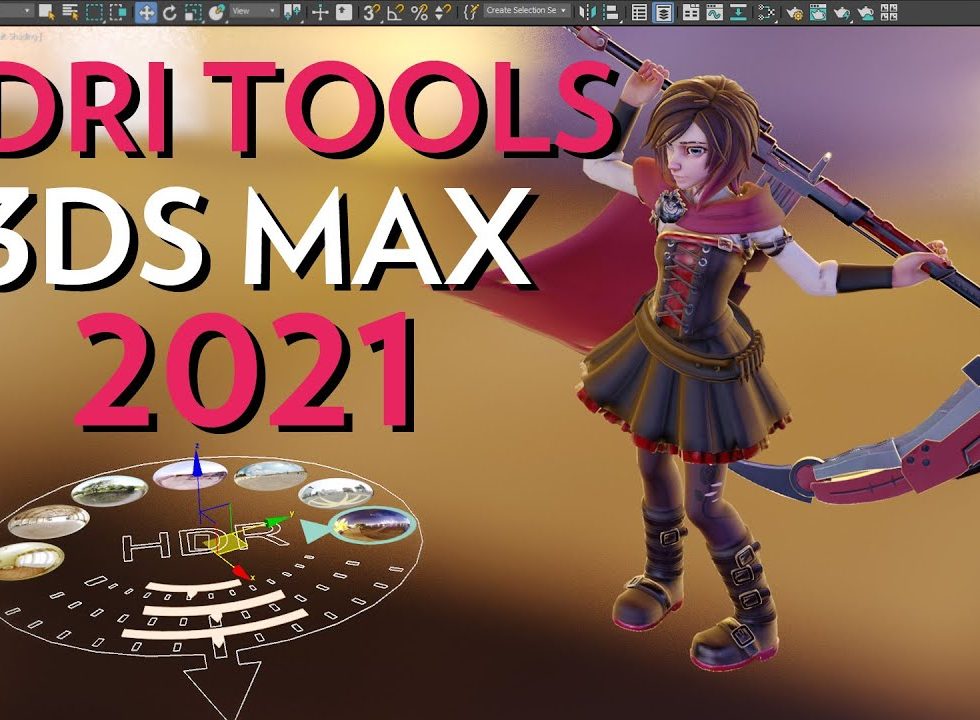Click the Align tool icon
Viewport: 980px width, 720px height.
pos(611,12)
